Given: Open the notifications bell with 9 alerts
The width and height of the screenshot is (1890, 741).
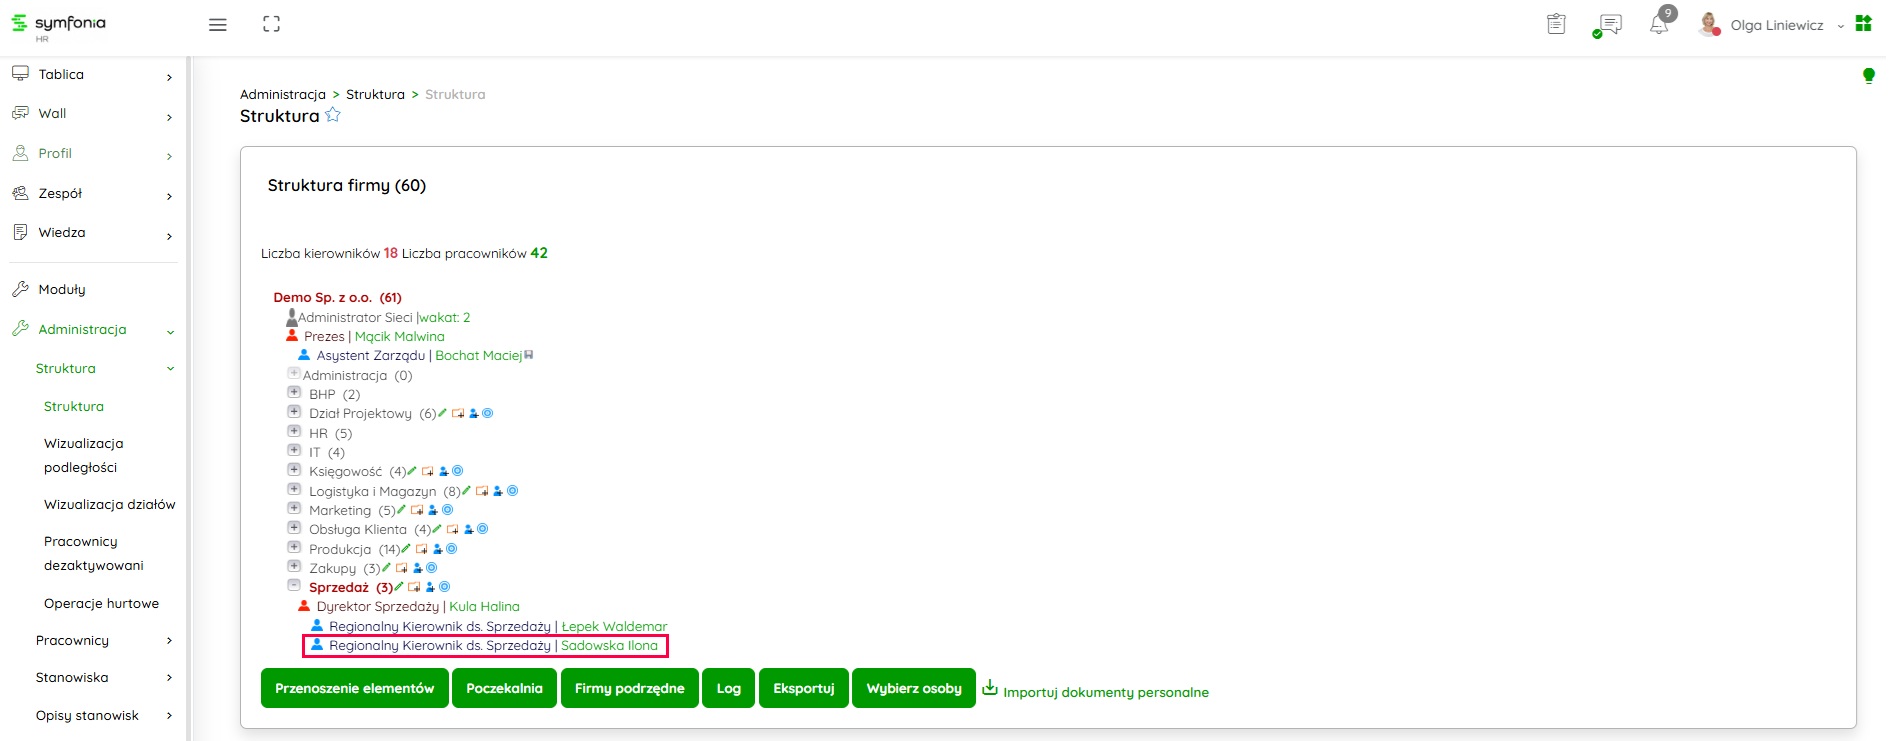Looking at the screenshot, I should click(x=1659, y=25).
